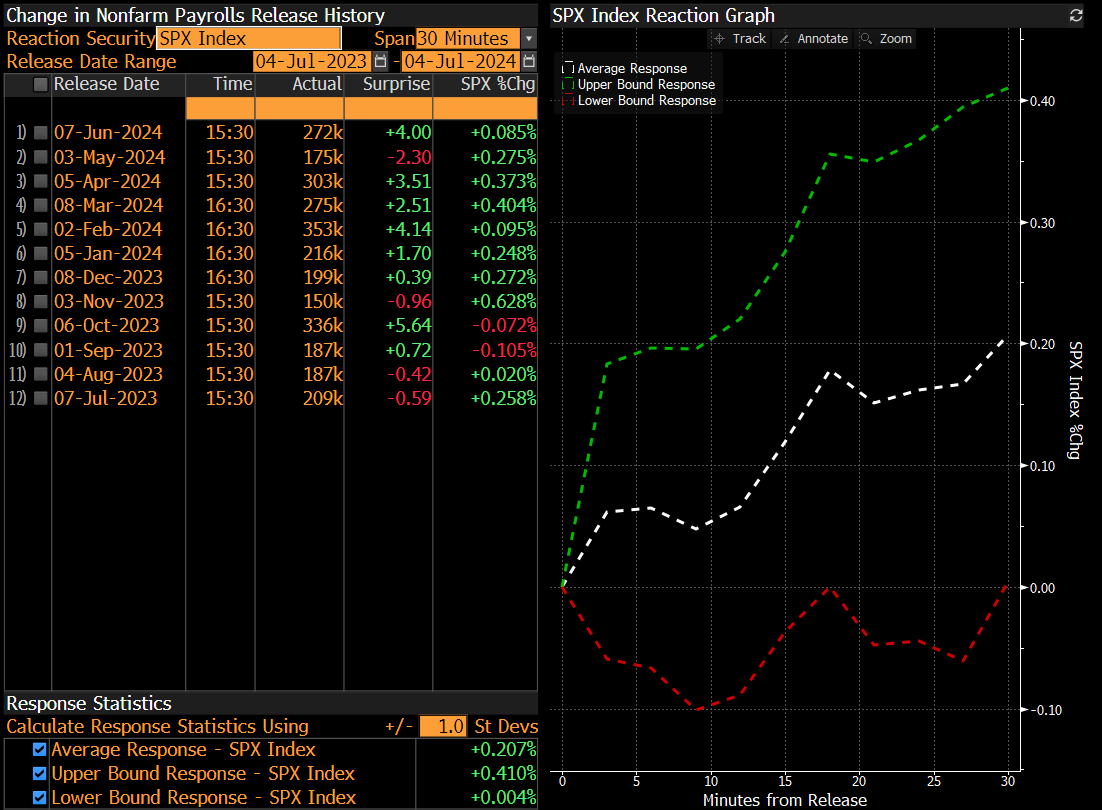Sort by the Surprise column header

click(x=396, y=84)
